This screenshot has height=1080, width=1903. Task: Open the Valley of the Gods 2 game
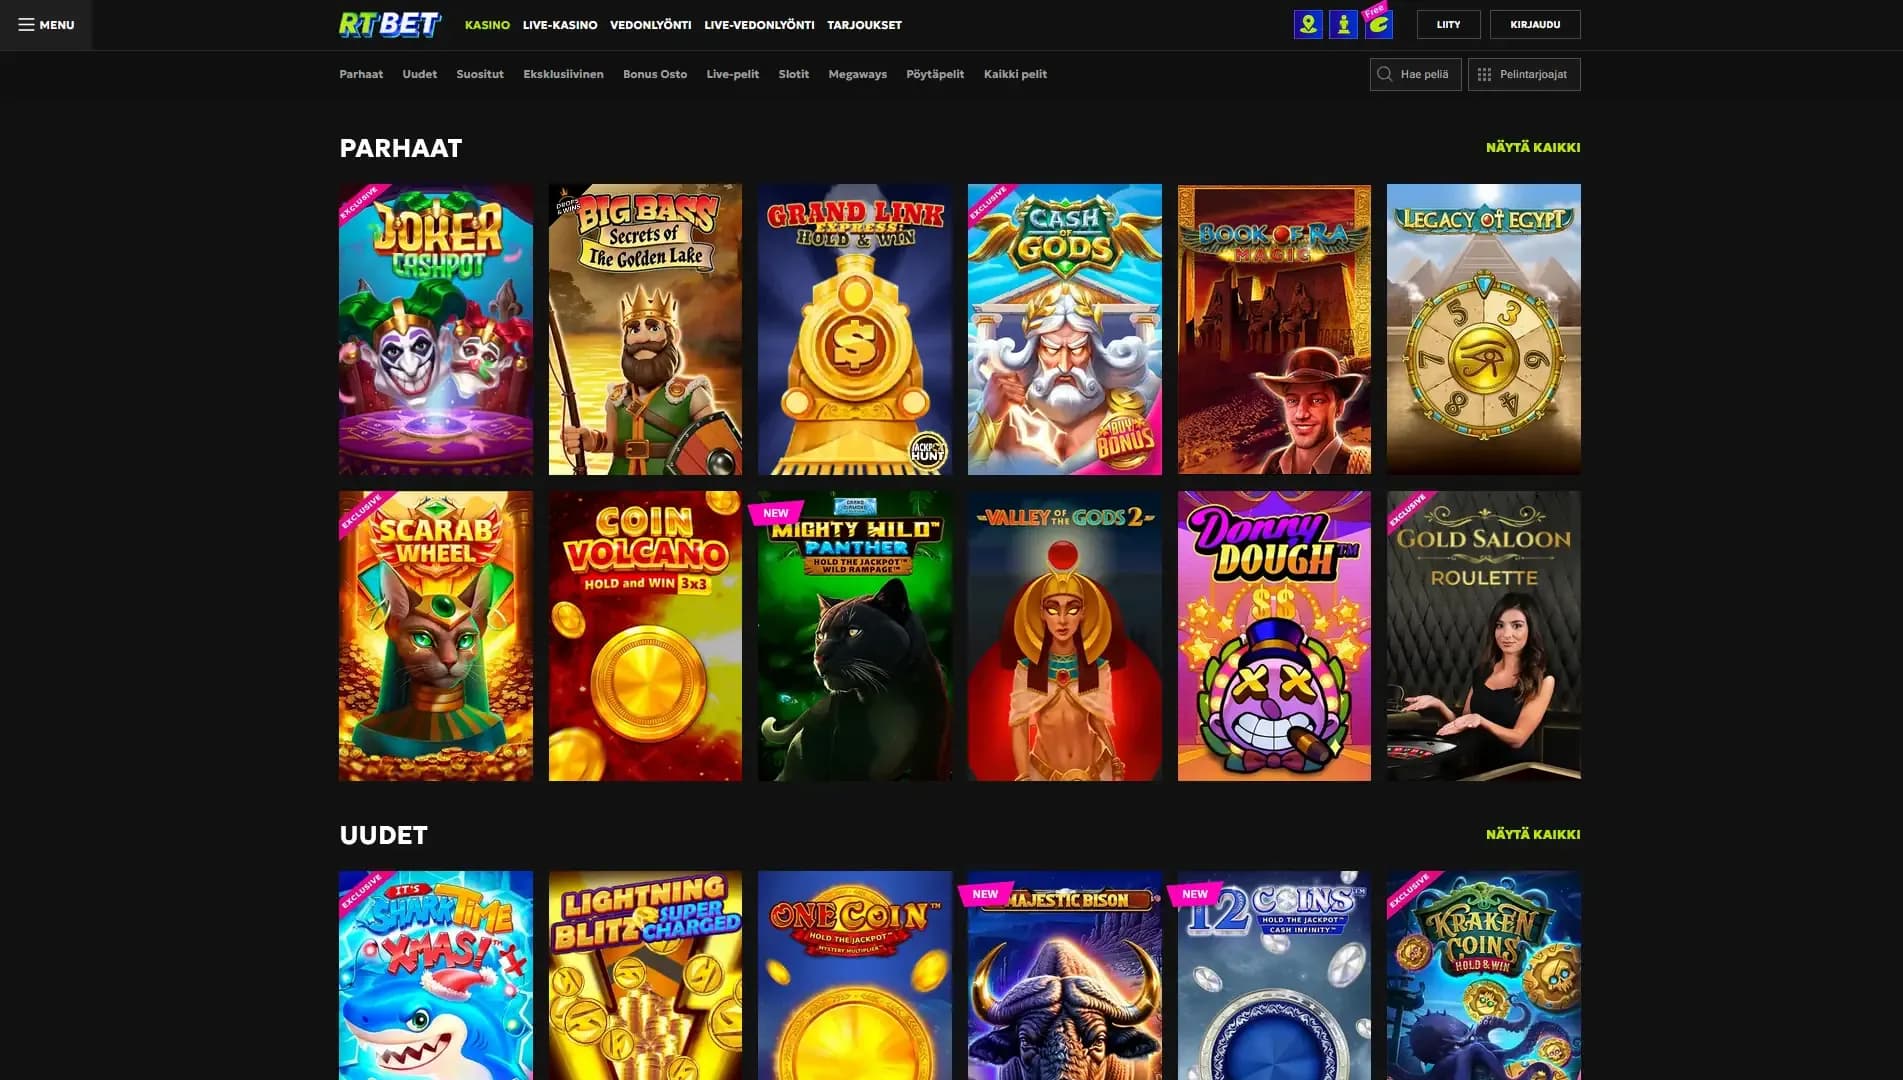click(1065, 636)
